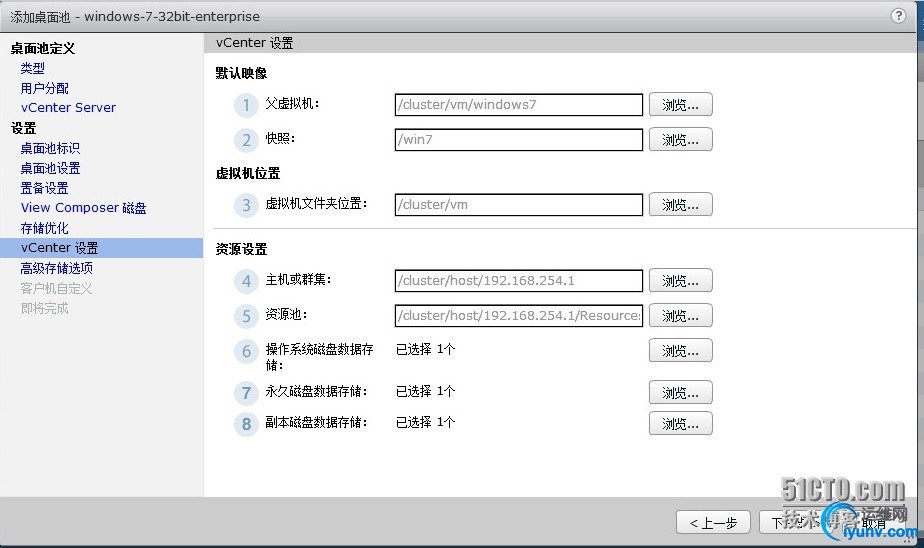Open 桌面池设置 (Pool settings) step
The height and width of the screenshot is (548, 924).
[x=50, y=169]
